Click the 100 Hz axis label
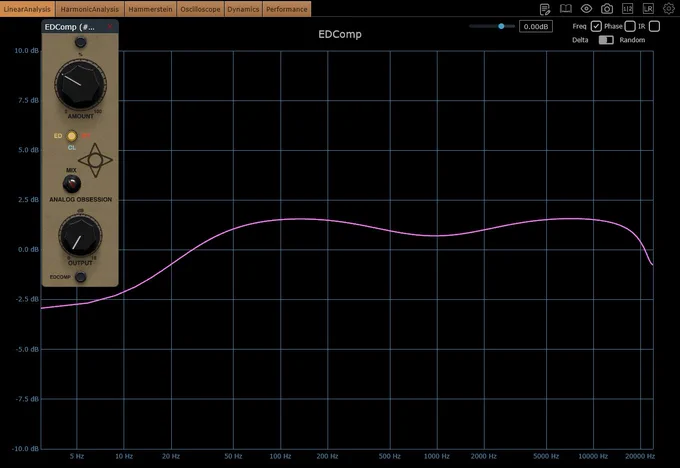The height and width of the screenshot is (468, 680). pos(280,456)
